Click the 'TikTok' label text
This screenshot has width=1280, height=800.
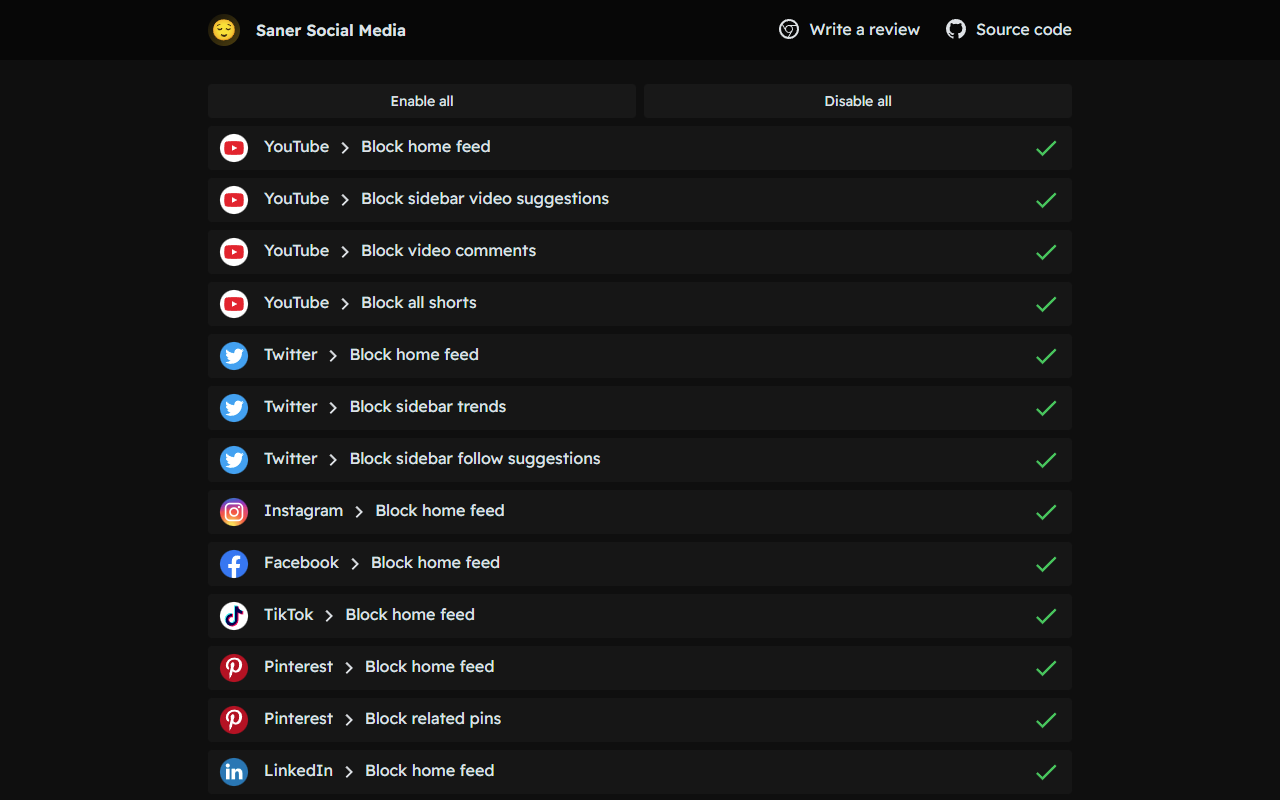click(289, 615)
